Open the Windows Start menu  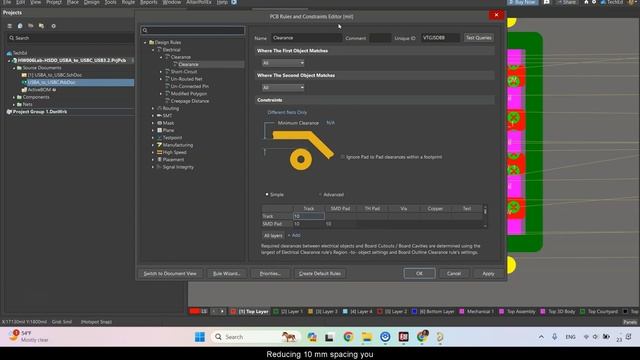point(200,337)
